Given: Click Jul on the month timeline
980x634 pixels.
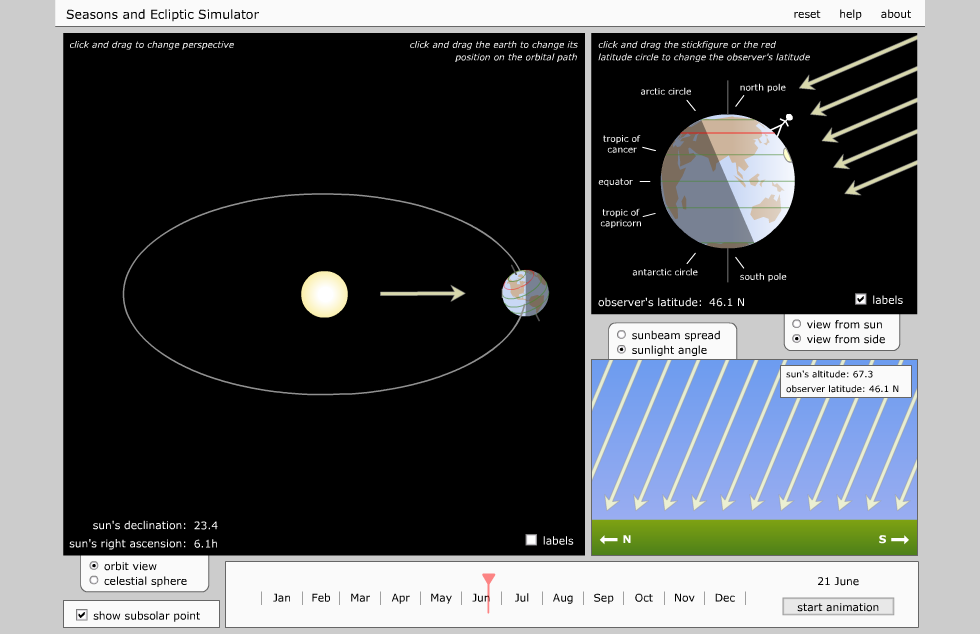Looking at the screenshot, I should [522, 598].
